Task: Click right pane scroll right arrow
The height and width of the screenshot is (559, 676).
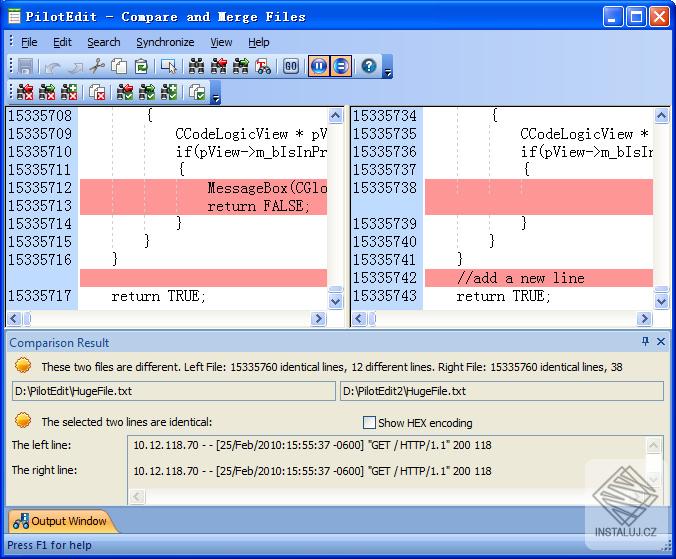Action: pos(644,319)
